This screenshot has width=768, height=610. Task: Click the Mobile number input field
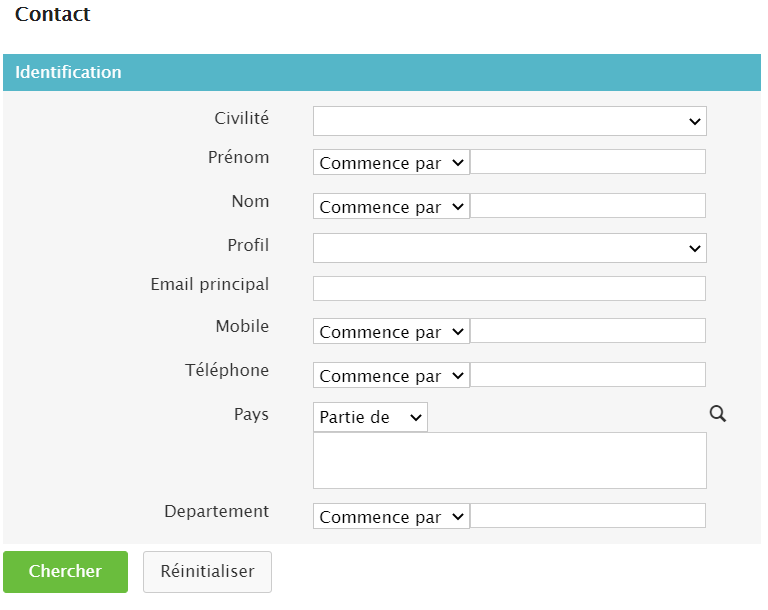(587, 331)
